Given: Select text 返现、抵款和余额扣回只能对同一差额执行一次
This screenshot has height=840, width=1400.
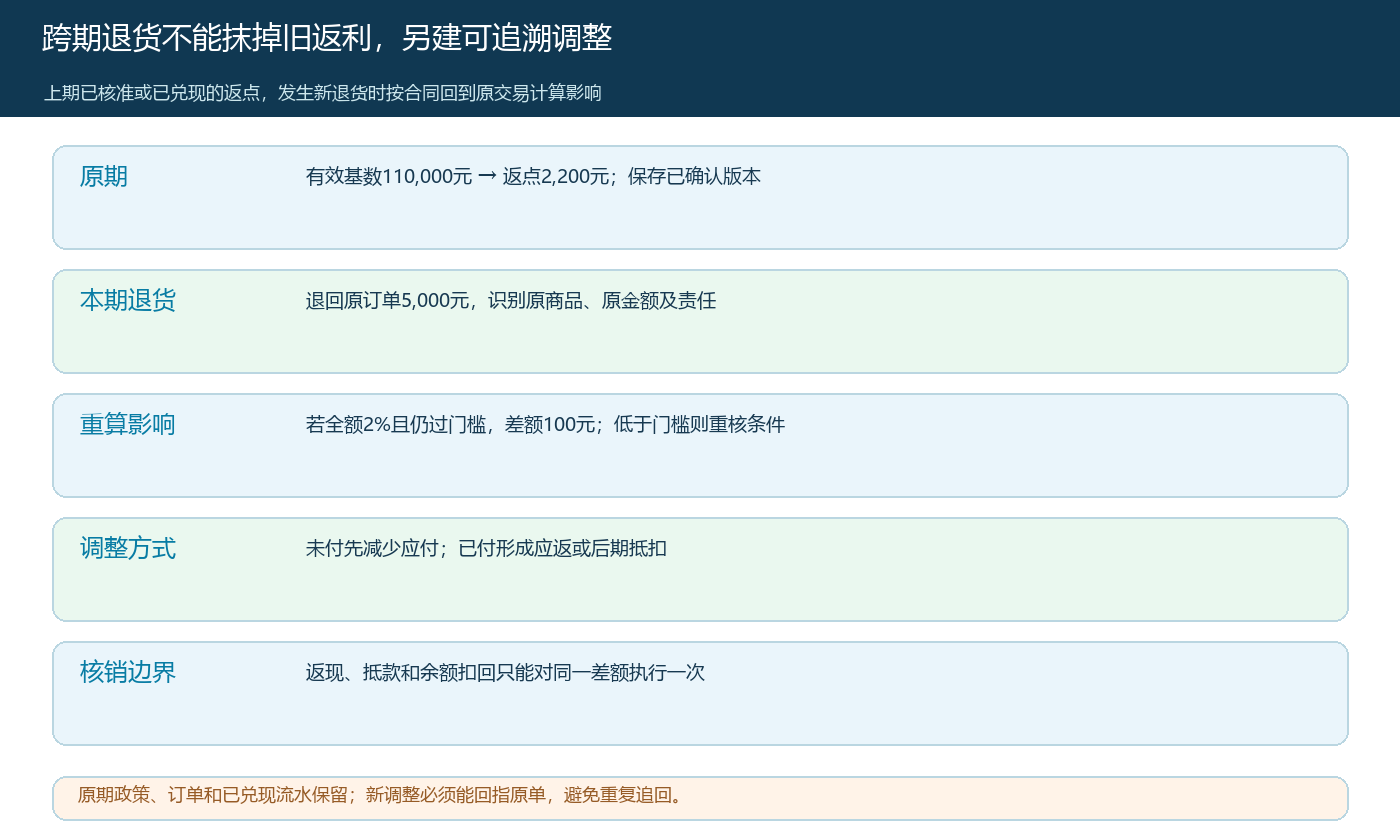Looking at the screenshot, I should [505, 673].
